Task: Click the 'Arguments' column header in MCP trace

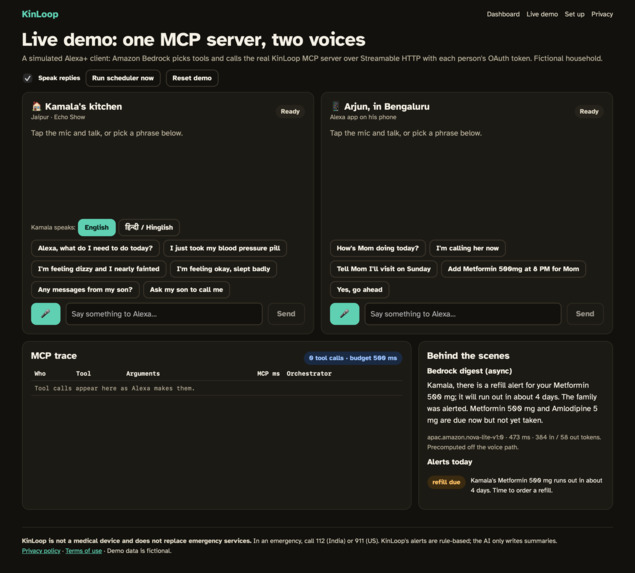Action: click(x=143, y=374)
